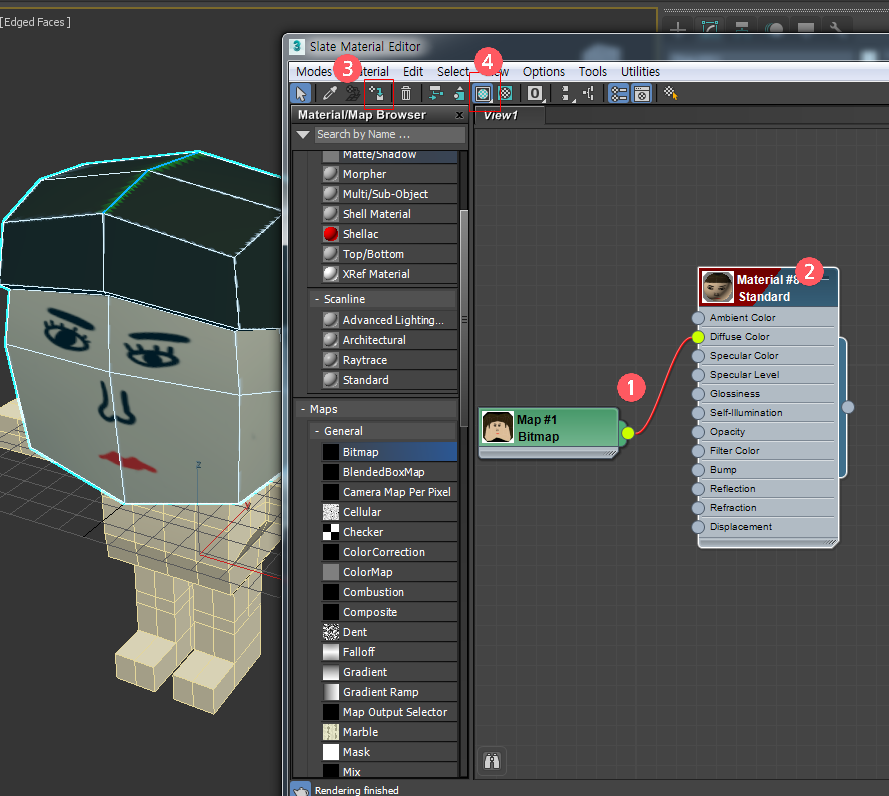The width and height of the screenshot is (889, 796).
Task: Open the Utilities wrench tab in command panel
Action: pyautogui.click(x=835, y=27)
